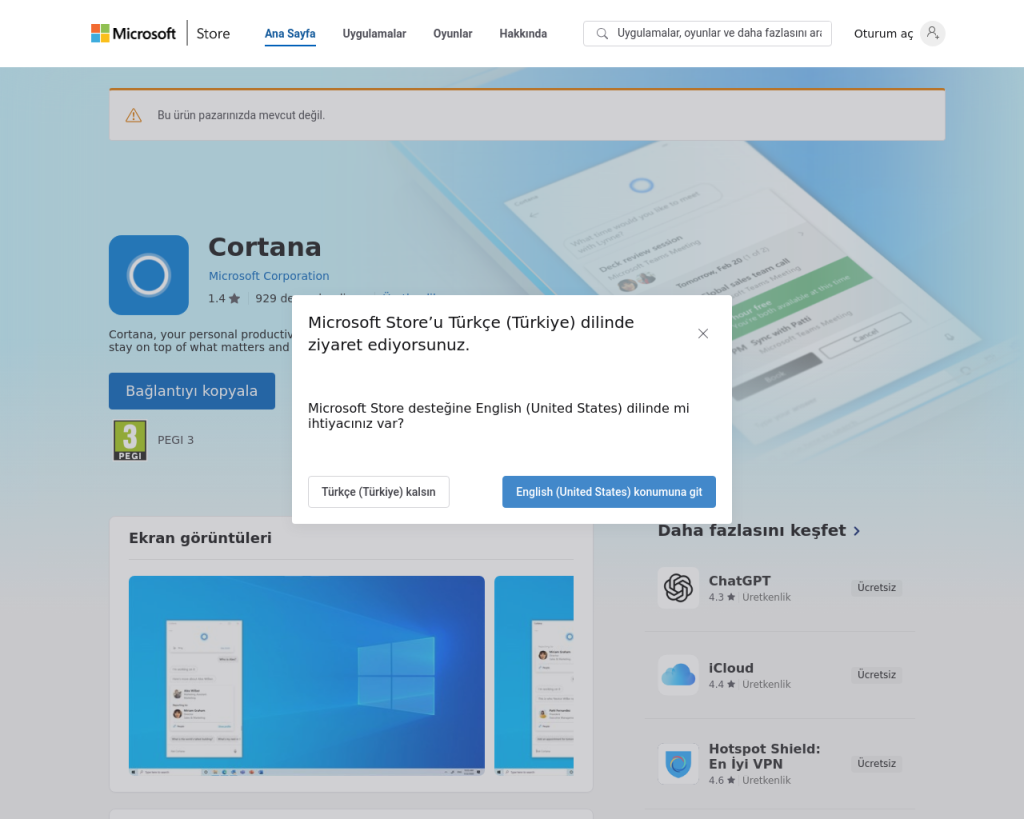Click the Hotspot Shield app icon
Screen dimensions: 1024x819
click(x=679, y=763)
